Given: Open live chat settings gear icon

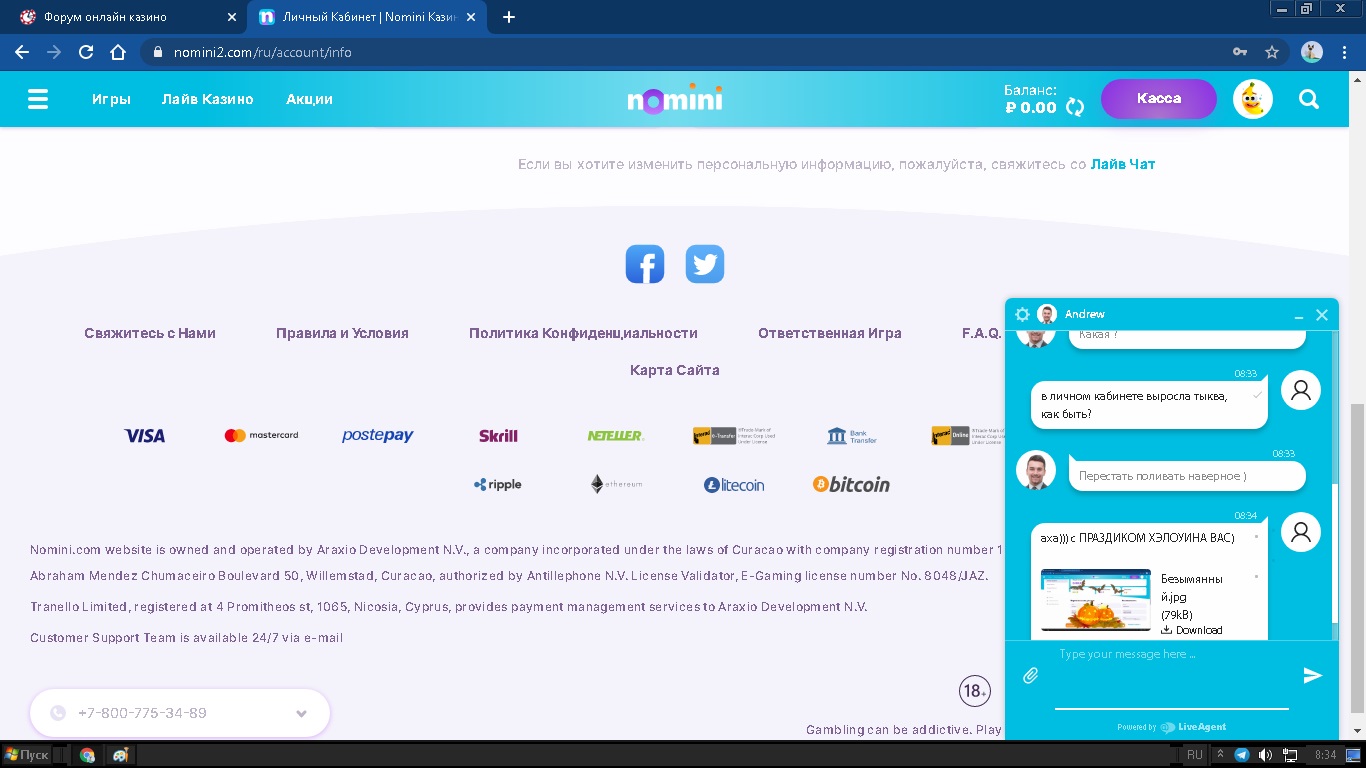Looking at the screenshot, I should (1022, 314).
